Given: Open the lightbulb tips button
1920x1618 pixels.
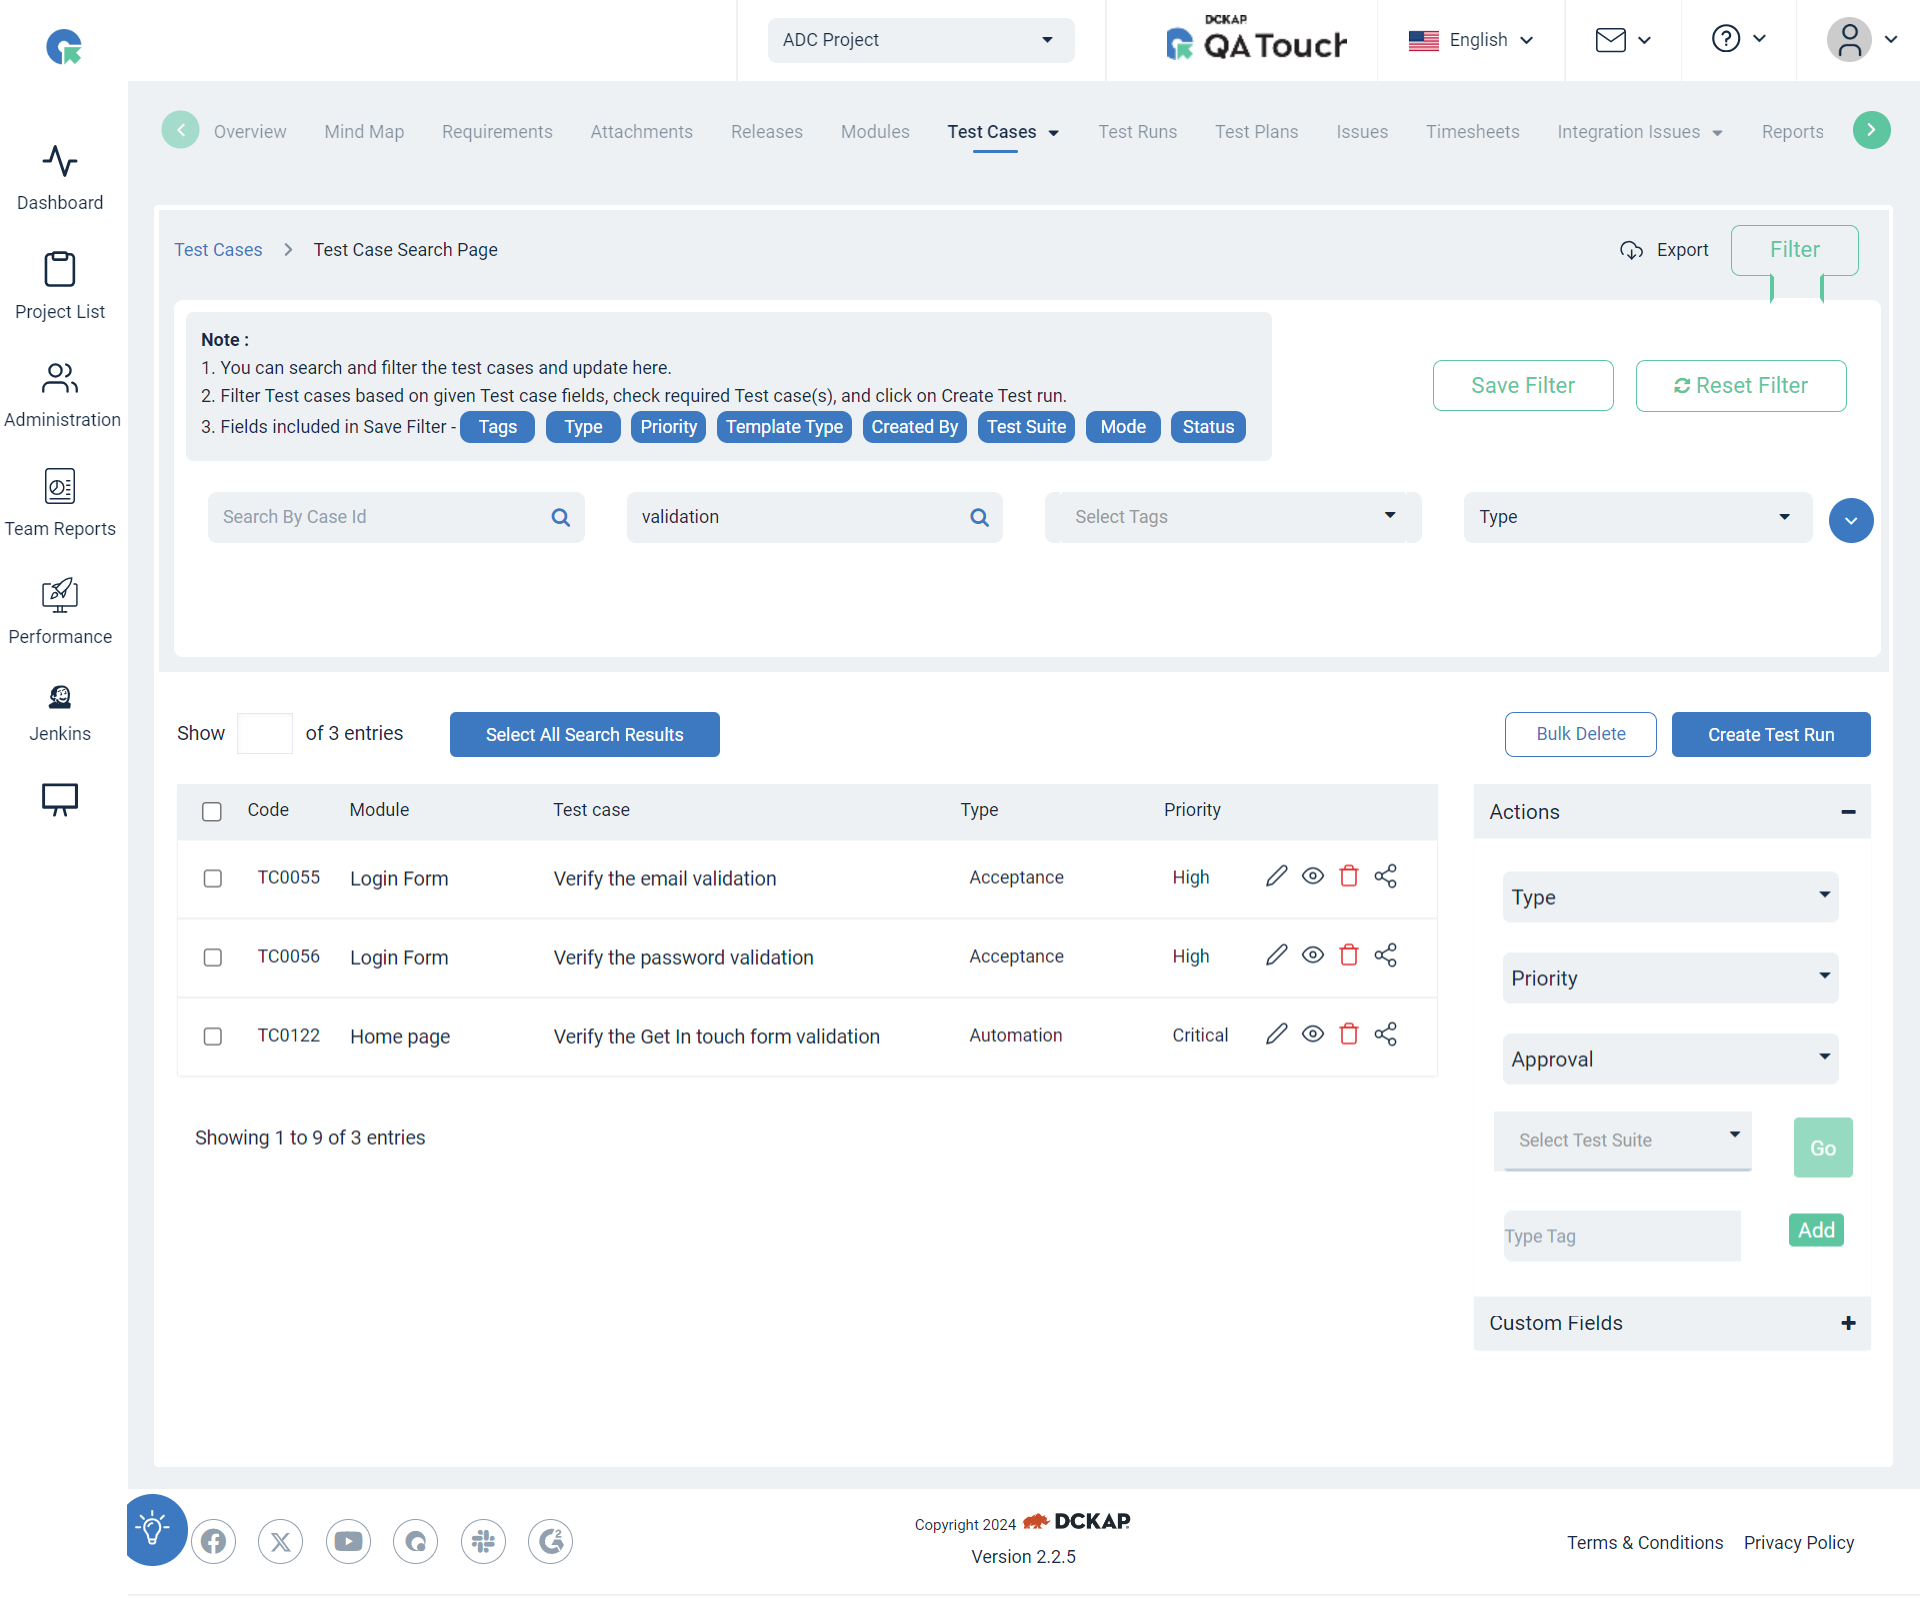Looking at the screenshot, I should pos(155,1529).
